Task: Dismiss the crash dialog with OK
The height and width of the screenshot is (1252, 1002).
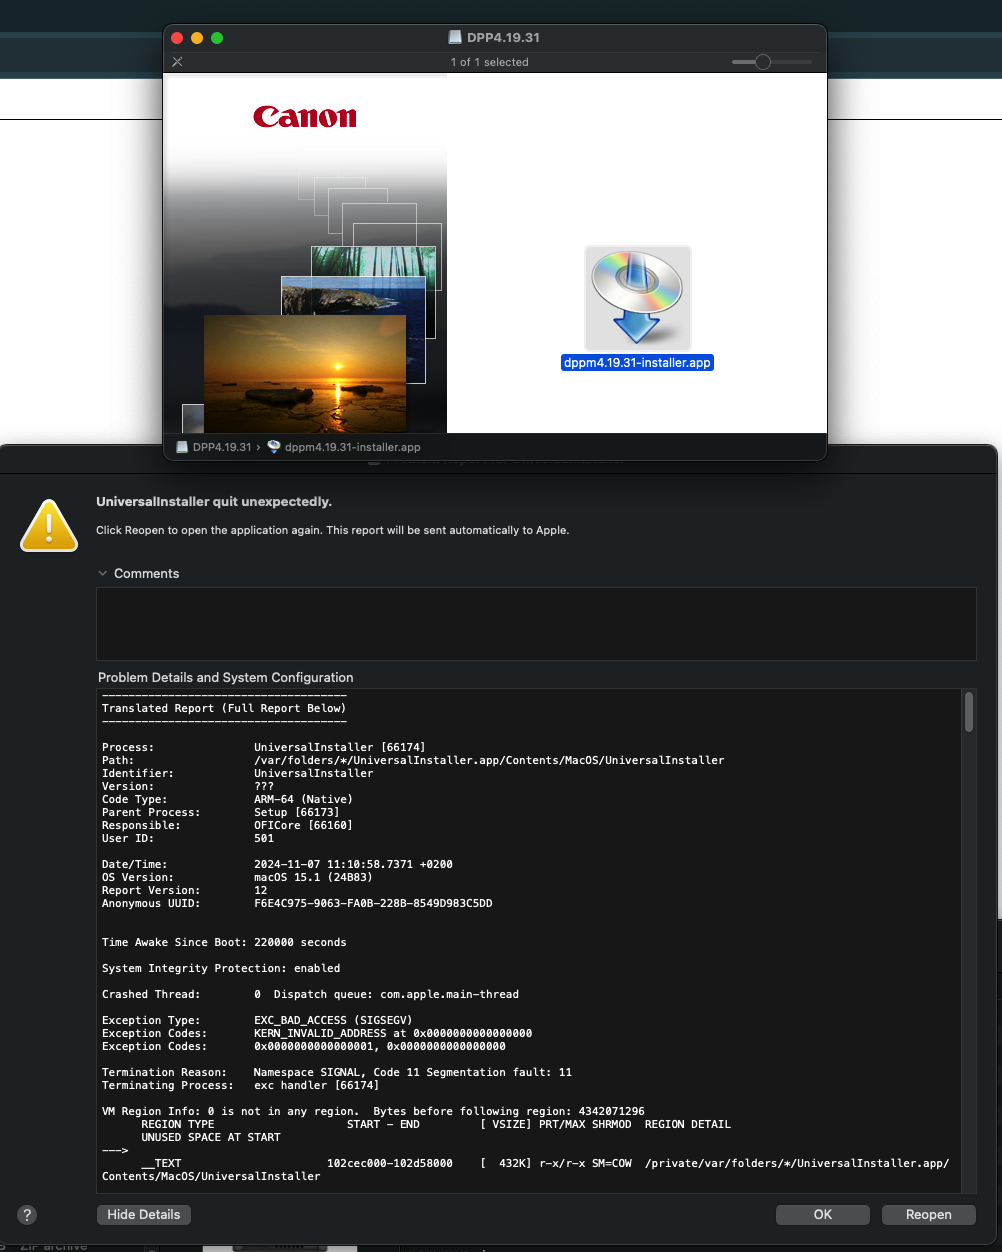Action: [x=823, y=1214]
